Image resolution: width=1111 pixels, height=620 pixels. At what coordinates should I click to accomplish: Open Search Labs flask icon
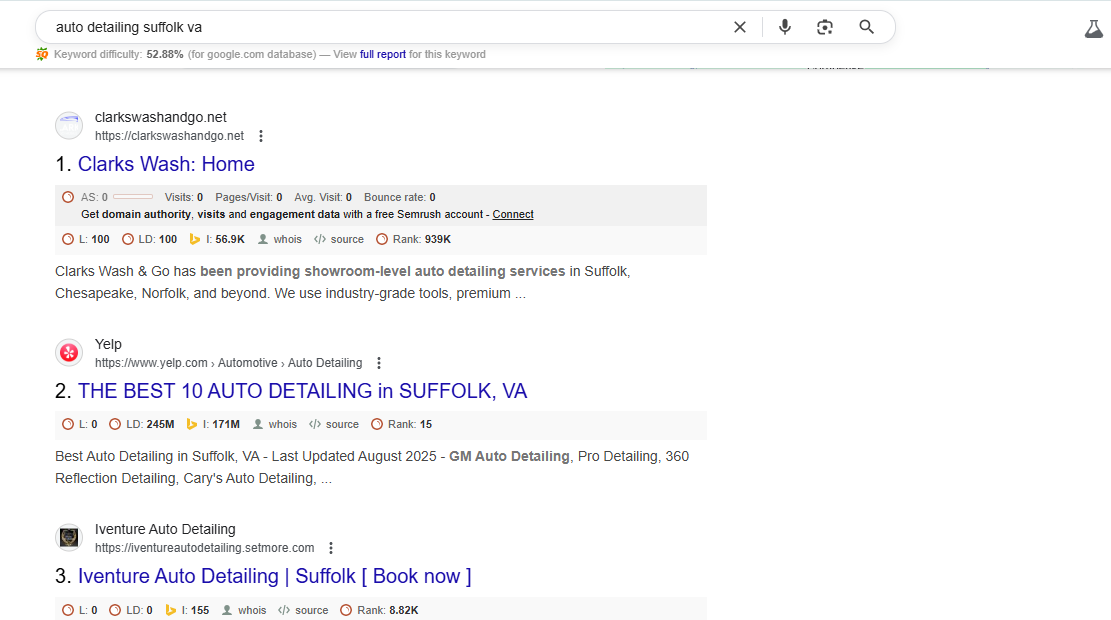(x=1093, y=29)
